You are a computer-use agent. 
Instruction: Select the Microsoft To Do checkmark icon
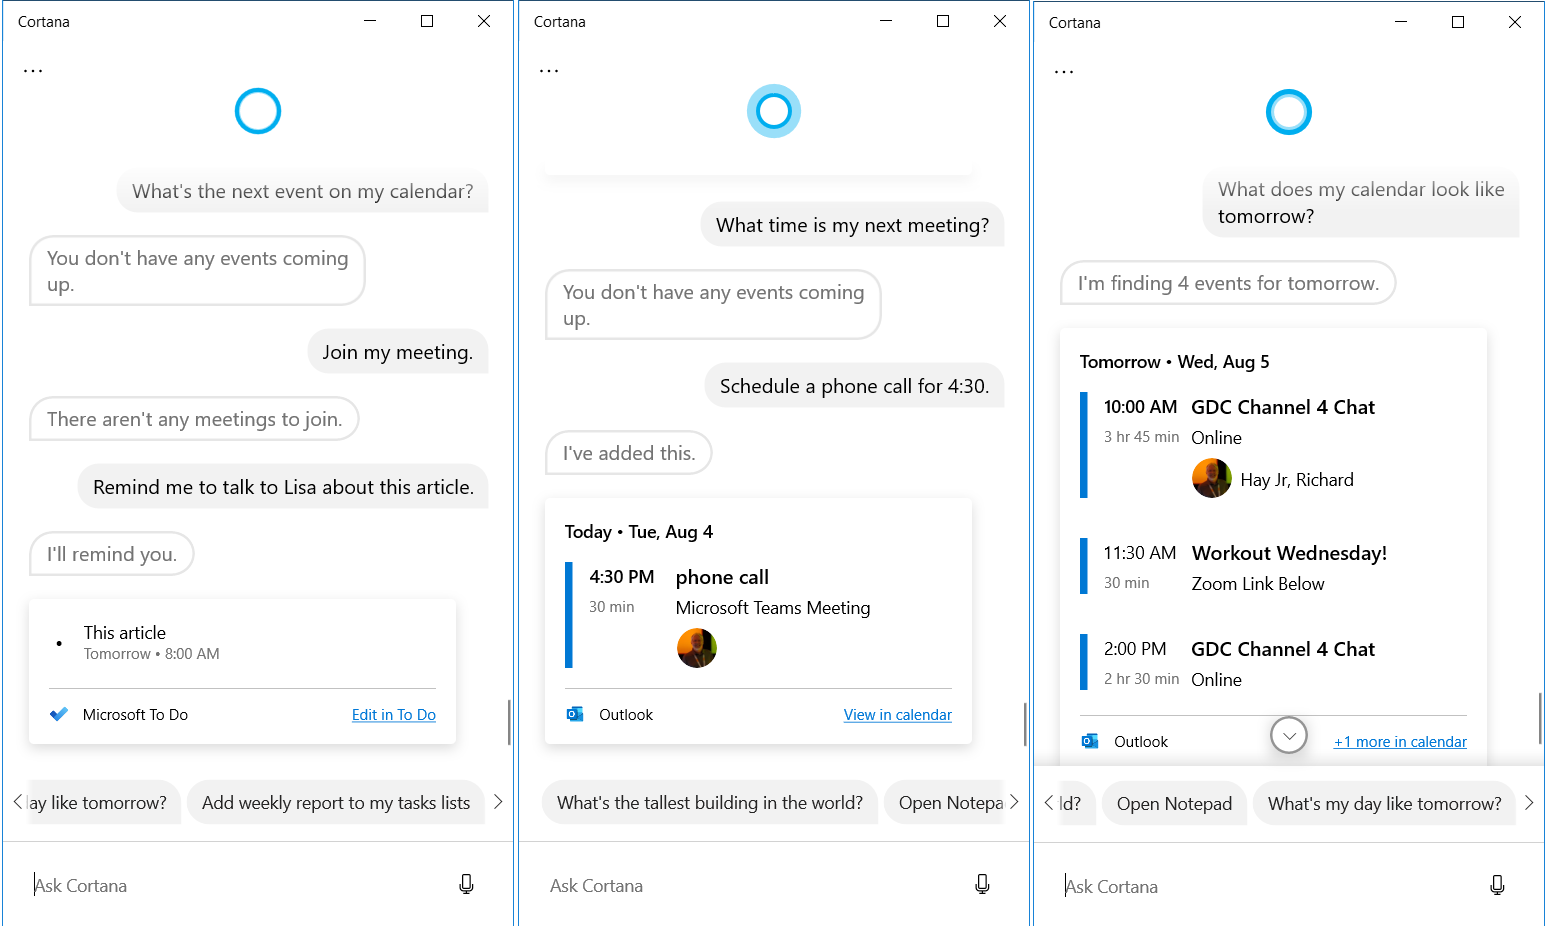tap(59, 713)
